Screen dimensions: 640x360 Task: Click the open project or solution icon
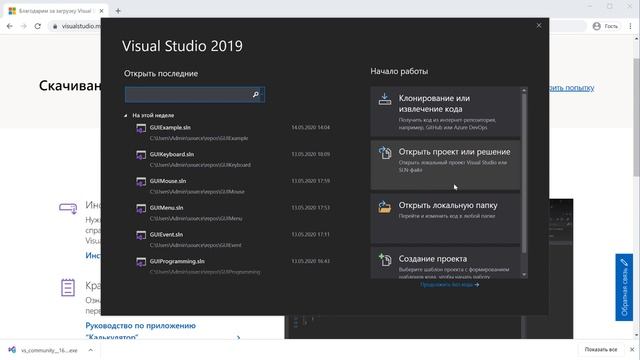pos(384,153)
